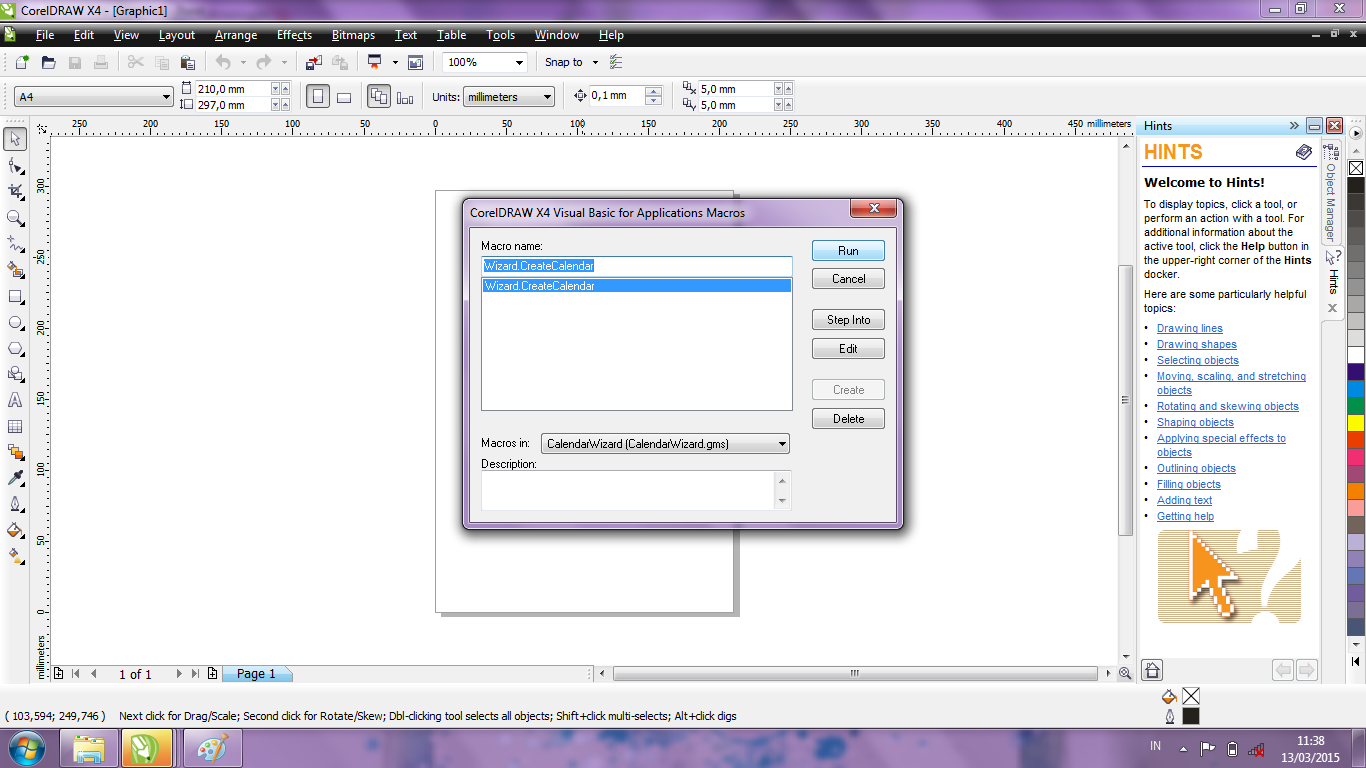The width and height of the screenshot is (1366, 768).
Task: Switch page orientation to landscape
Action: click(343, 96)
